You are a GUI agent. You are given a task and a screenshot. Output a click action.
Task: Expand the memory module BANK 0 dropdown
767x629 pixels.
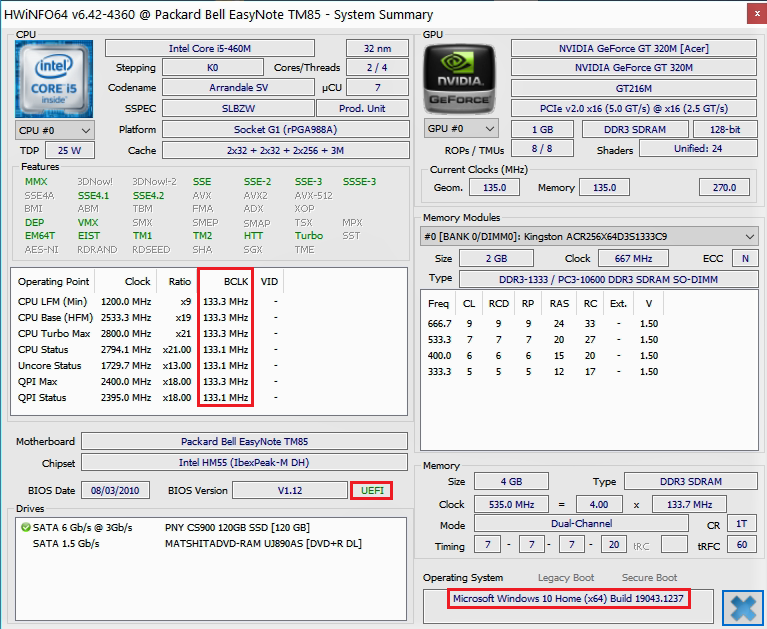click(590, 236)
